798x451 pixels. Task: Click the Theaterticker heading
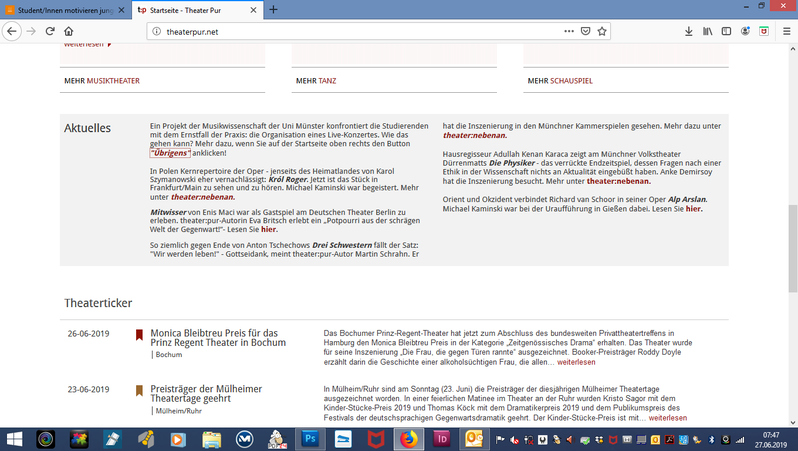[98, 303]
